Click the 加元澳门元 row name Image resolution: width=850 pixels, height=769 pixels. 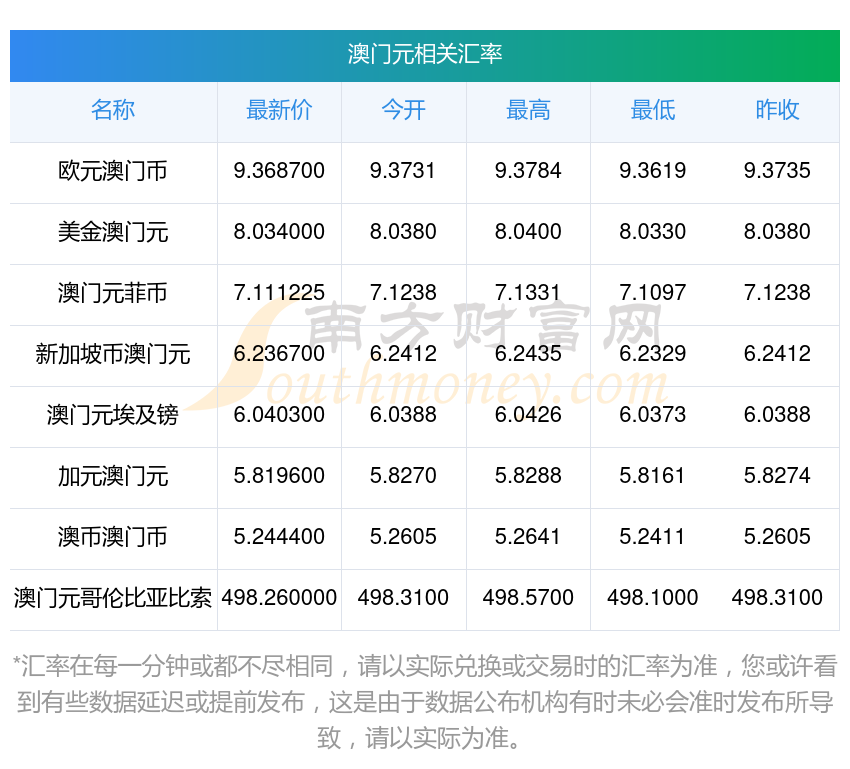[x=113, y=476]
